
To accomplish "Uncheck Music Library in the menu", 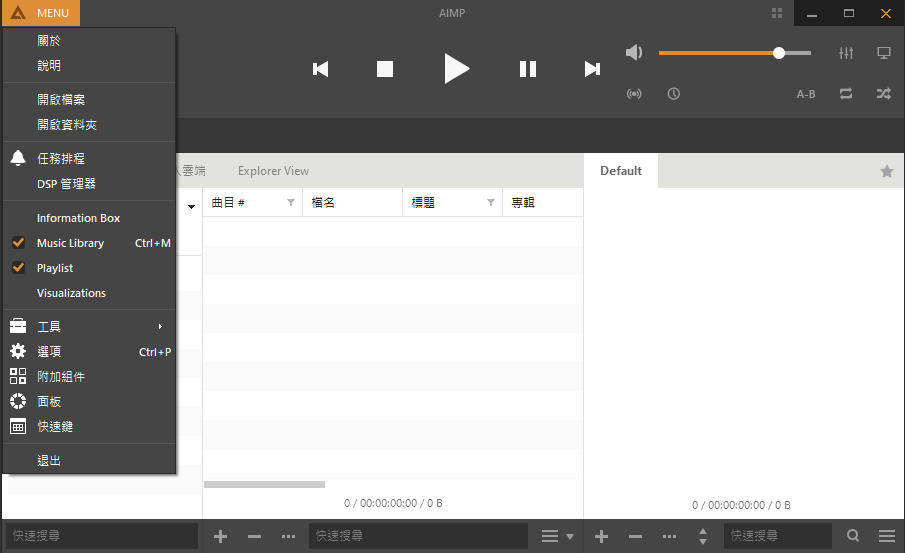I will [x=70, y=243].
